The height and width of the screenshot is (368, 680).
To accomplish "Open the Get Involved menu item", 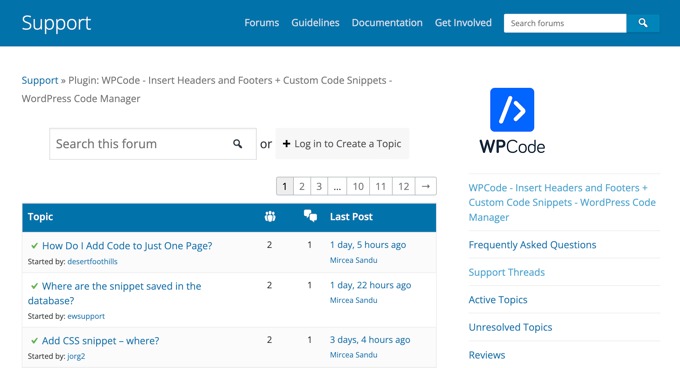I will (x=463, y=23).
